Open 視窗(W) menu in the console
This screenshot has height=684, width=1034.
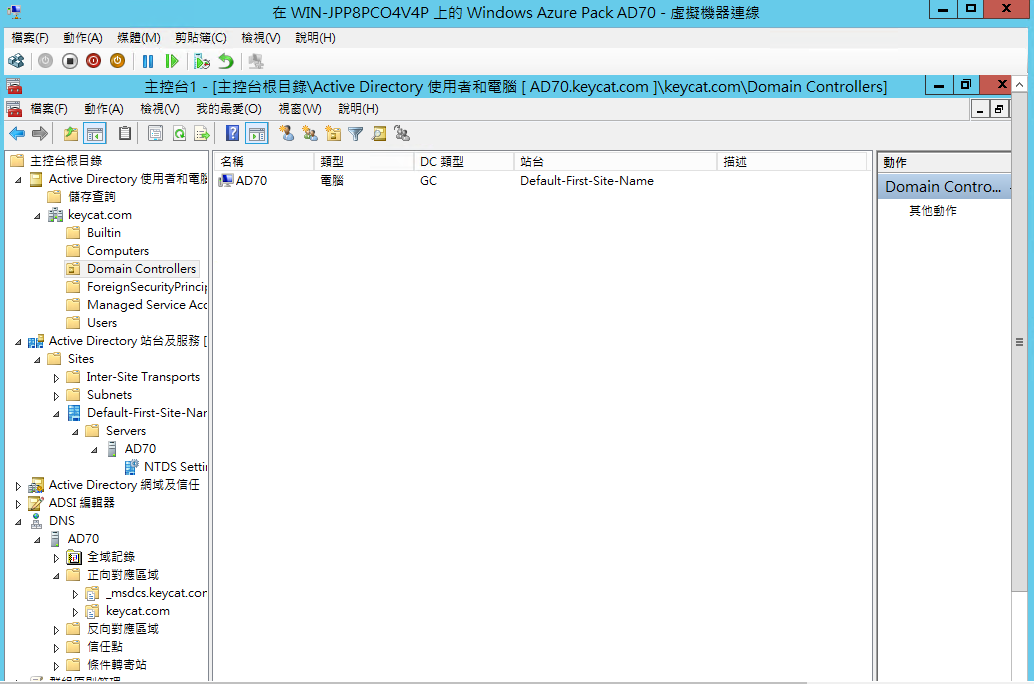[x=300, y=109]
